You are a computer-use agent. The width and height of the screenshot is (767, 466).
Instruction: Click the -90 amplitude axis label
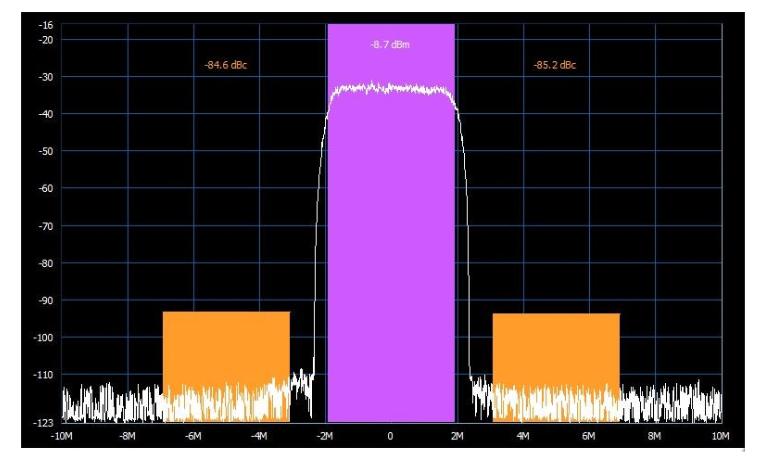(47, 300)
